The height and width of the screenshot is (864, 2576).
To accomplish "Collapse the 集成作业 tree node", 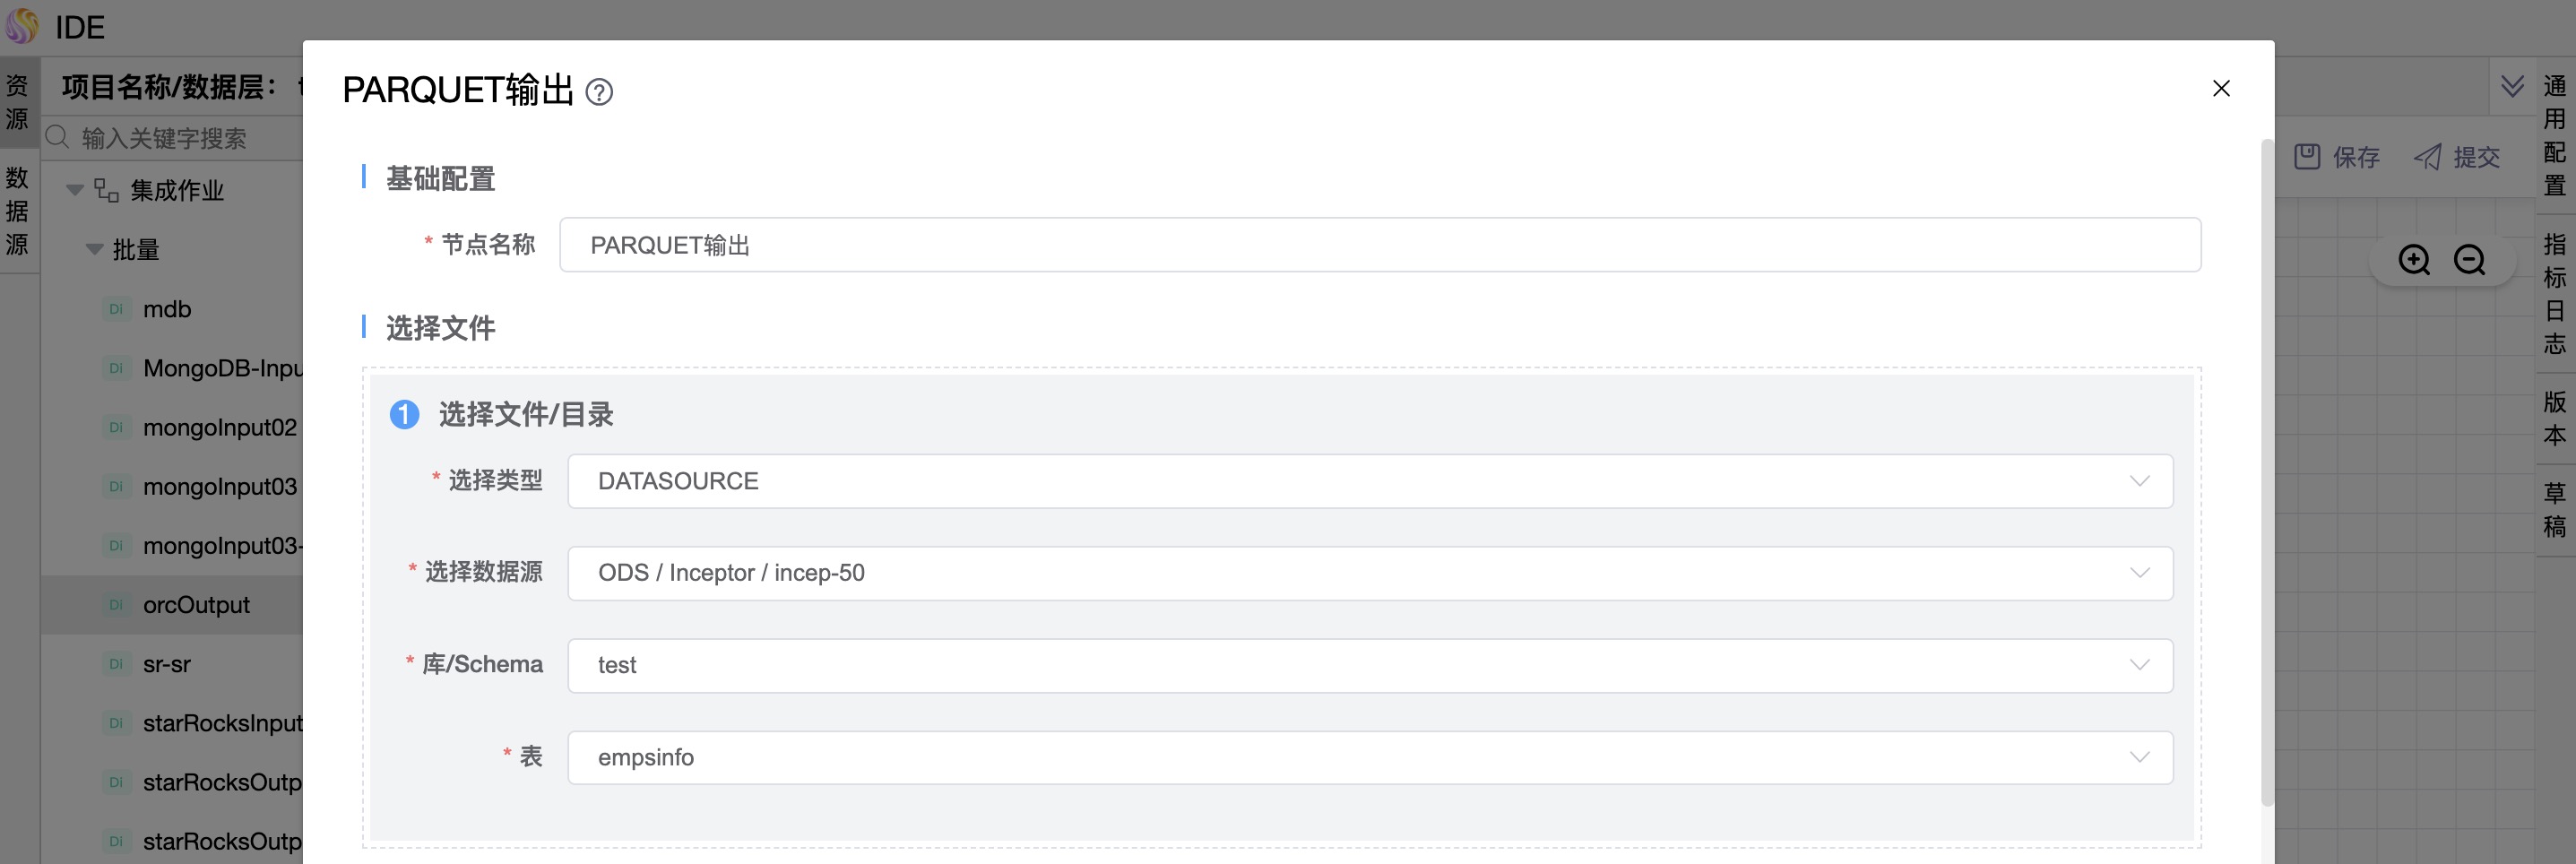I will tap(75, 190).
